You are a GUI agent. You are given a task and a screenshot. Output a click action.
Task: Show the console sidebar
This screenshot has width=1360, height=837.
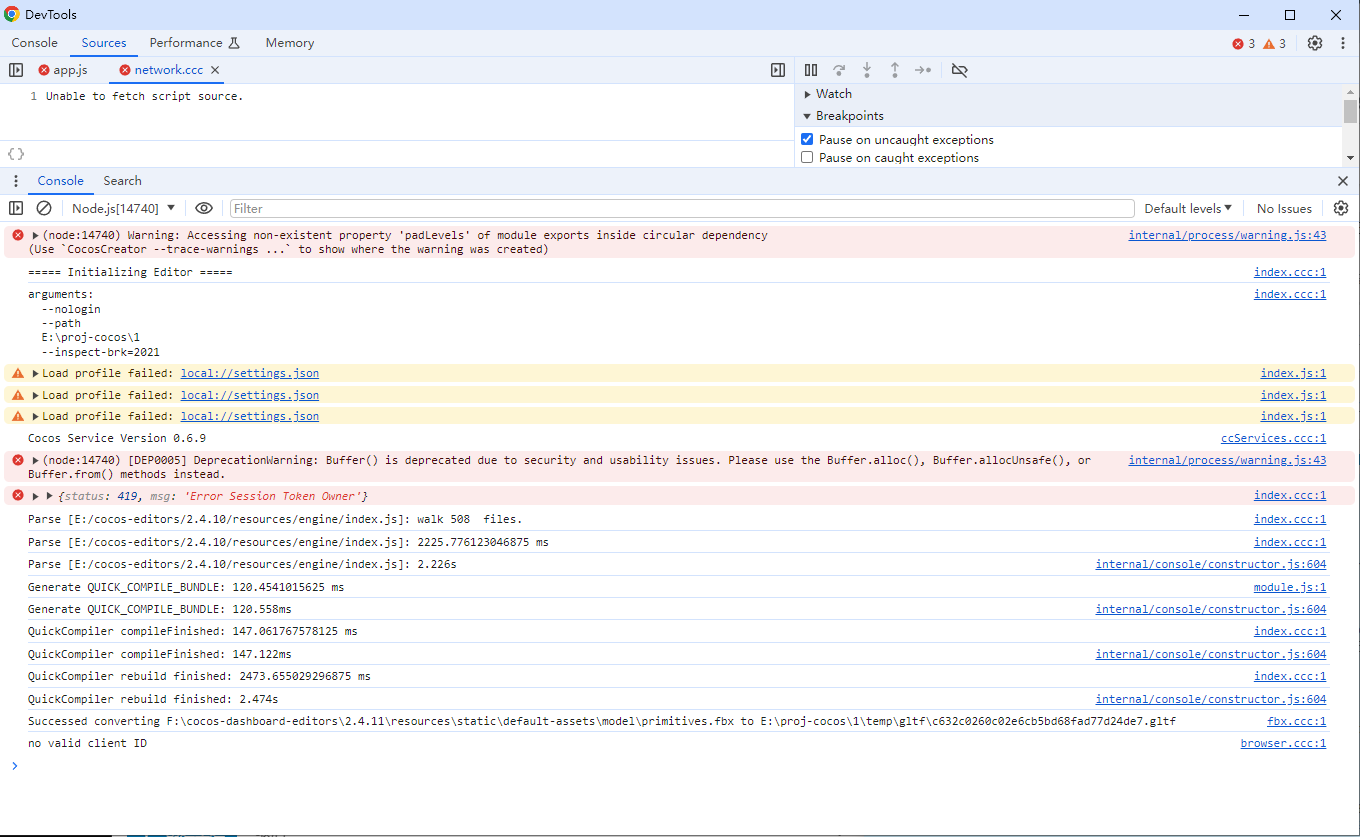pos(16,208)
